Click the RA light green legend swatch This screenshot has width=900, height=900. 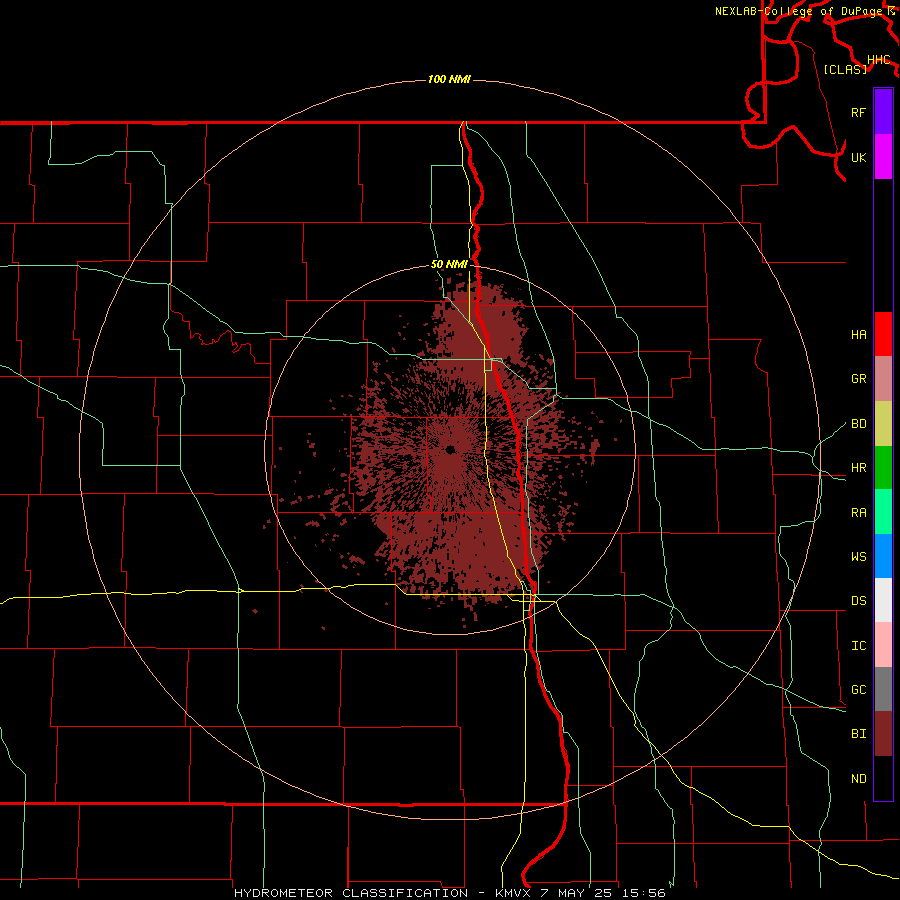[x=883, y=512]
